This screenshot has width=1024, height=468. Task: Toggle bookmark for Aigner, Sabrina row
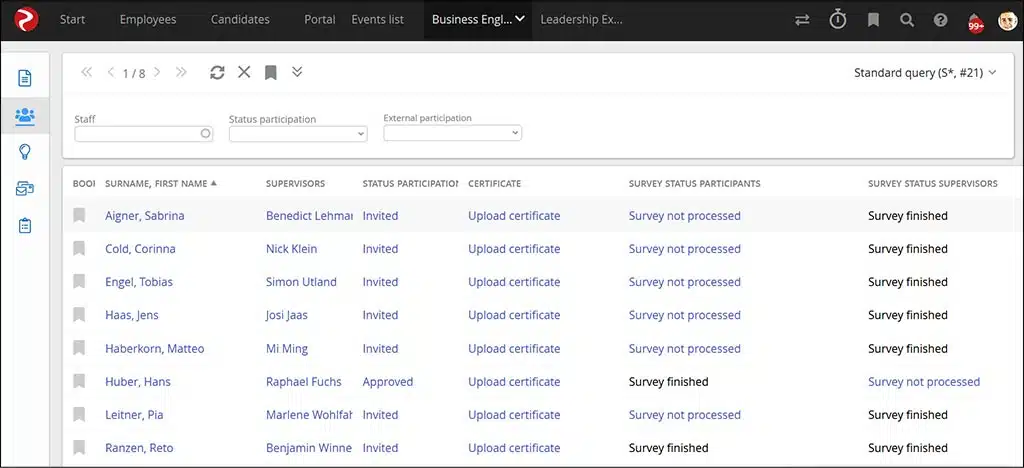[x=79, y=216]
